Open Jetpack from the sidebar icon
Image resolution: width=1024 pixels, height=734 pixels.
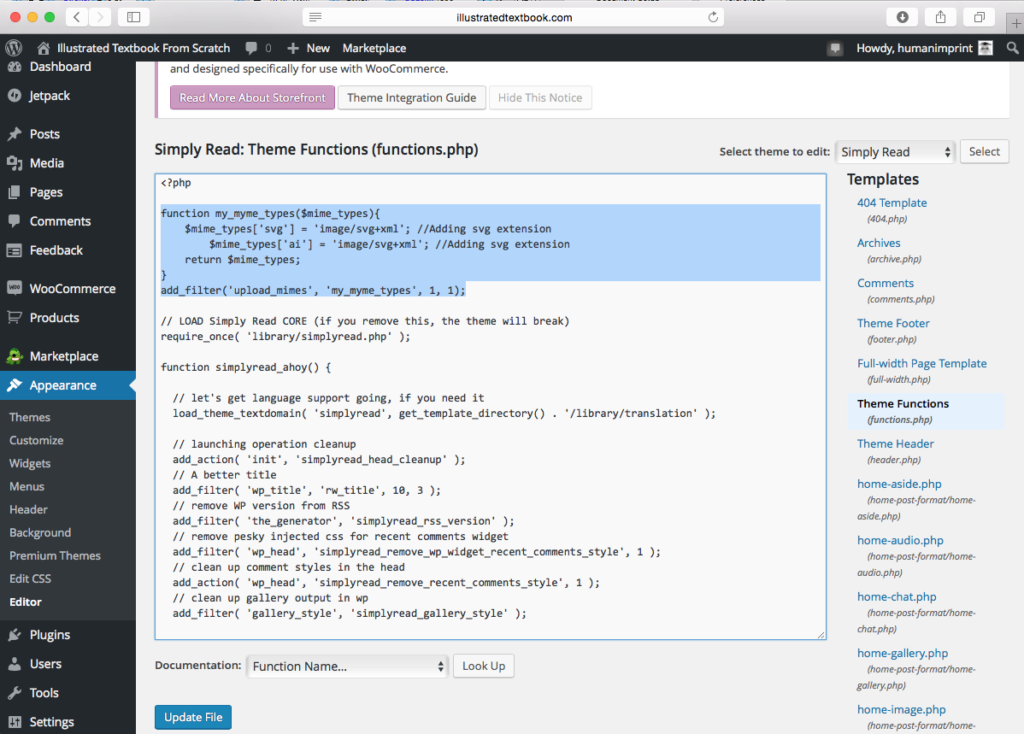tap(15, 96)
